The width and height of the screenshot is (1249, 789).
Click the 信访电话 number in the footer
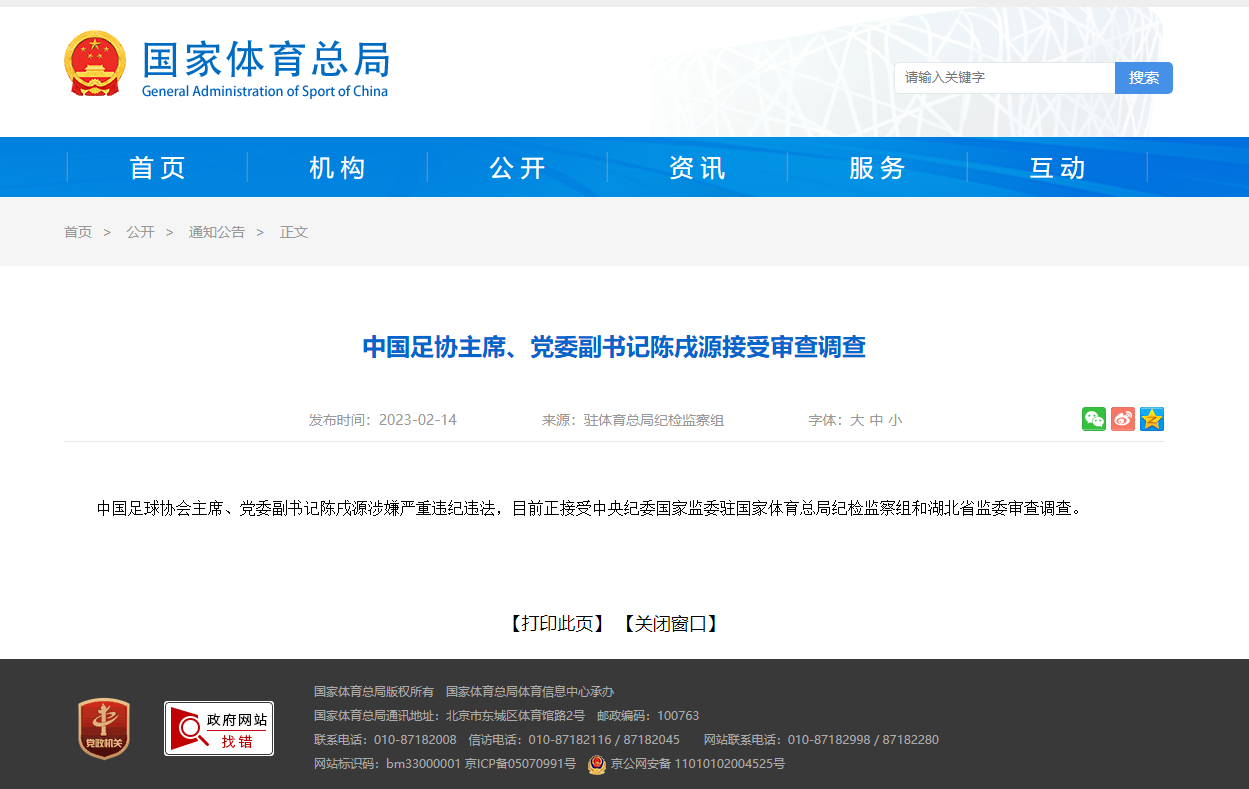tap(574, 740)
